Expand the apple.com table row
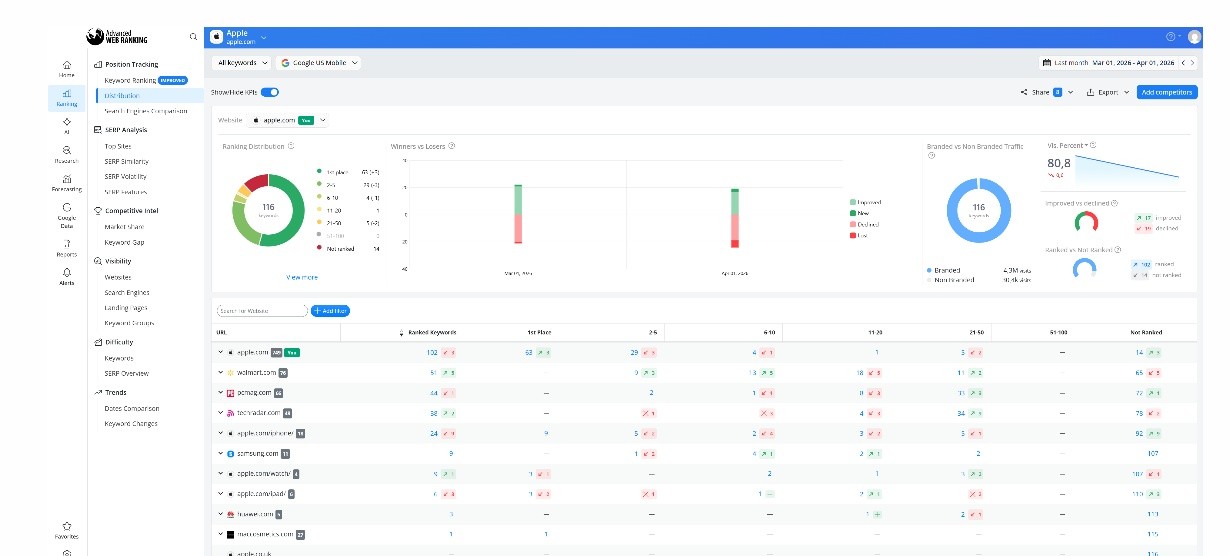 (x=220, y=352)
